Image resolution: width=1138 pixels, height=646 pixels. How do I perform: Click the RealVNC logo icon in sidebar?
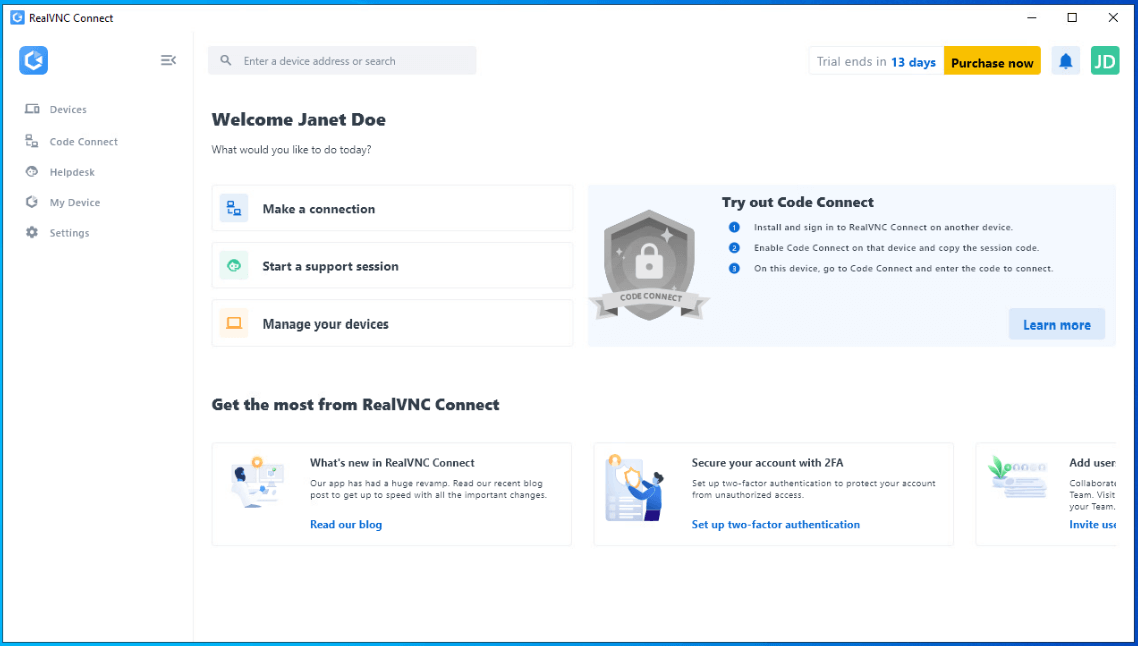tap(33, 61)
